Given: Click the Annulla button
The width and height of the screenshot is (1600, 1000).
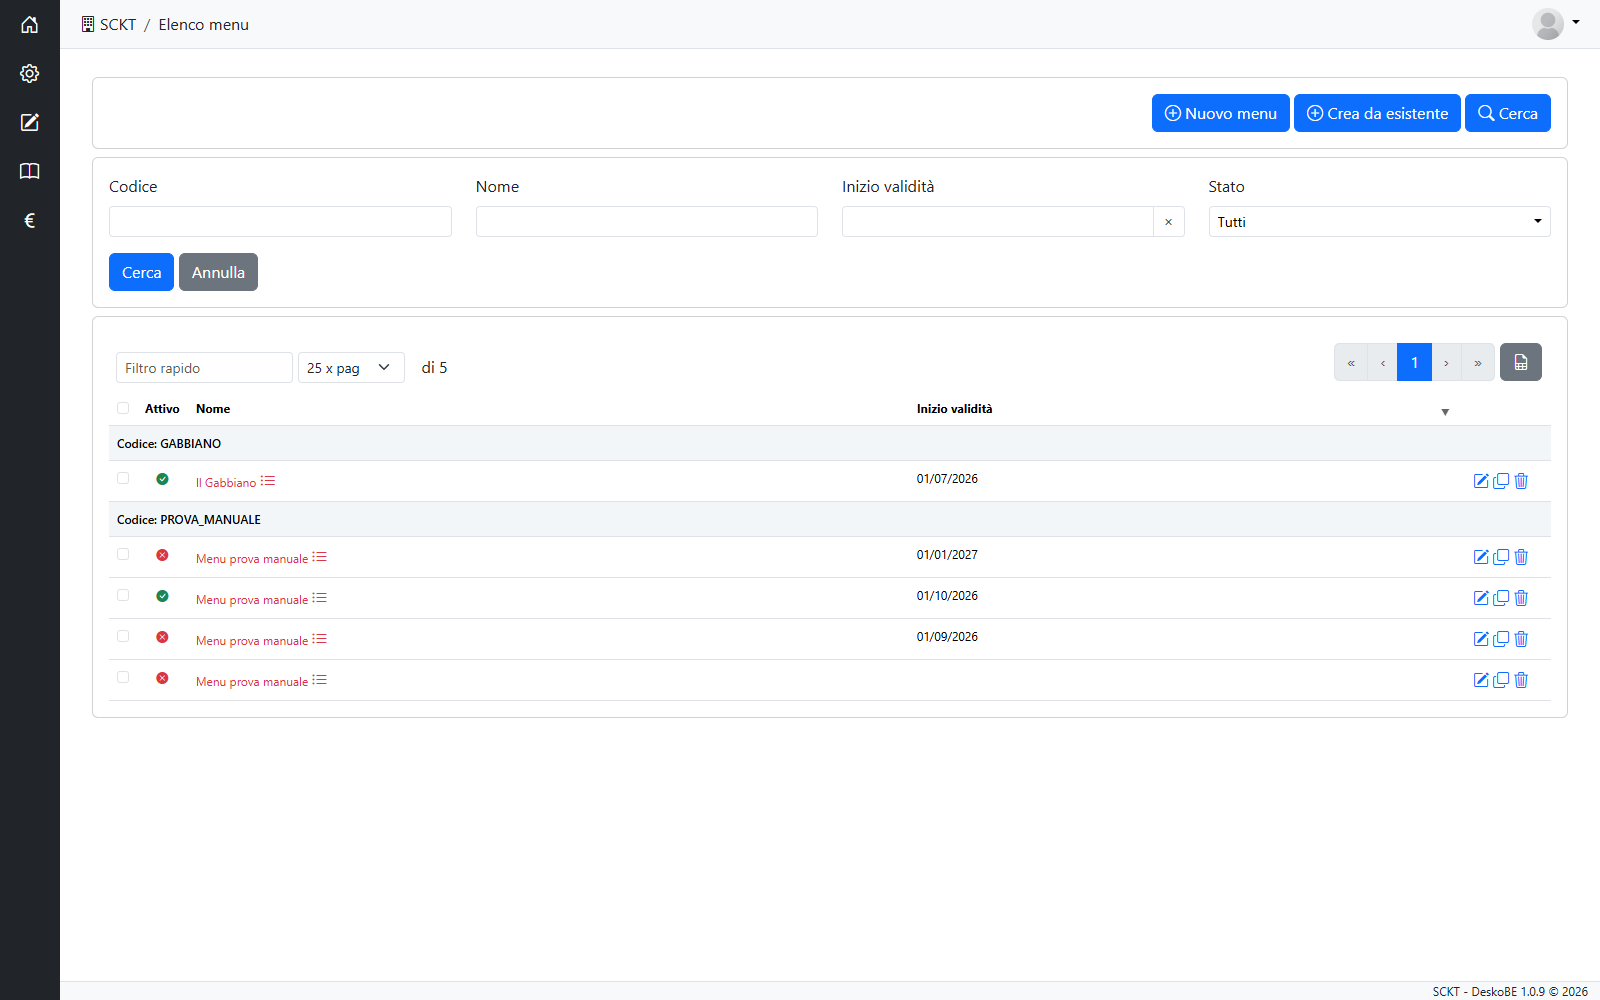Looking at the screenshot, I should click(218, 272).
